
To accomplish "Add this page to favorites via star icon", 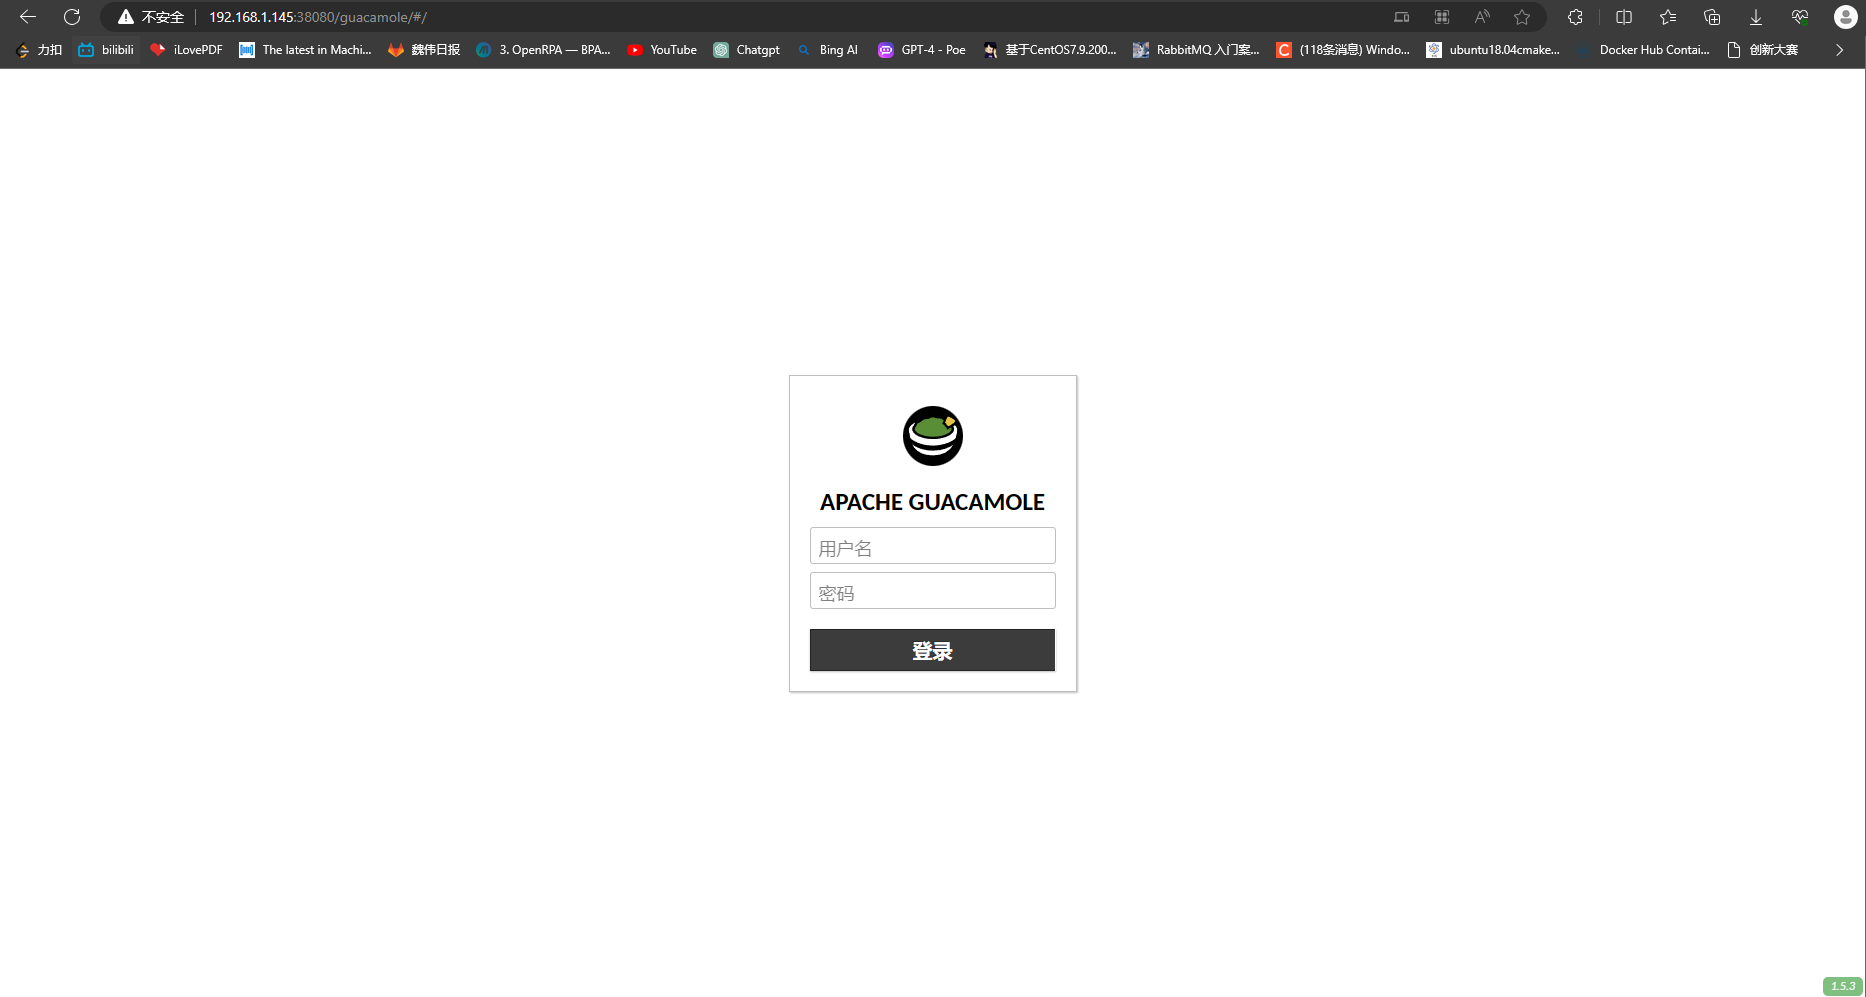I will tap(1522, 17).
